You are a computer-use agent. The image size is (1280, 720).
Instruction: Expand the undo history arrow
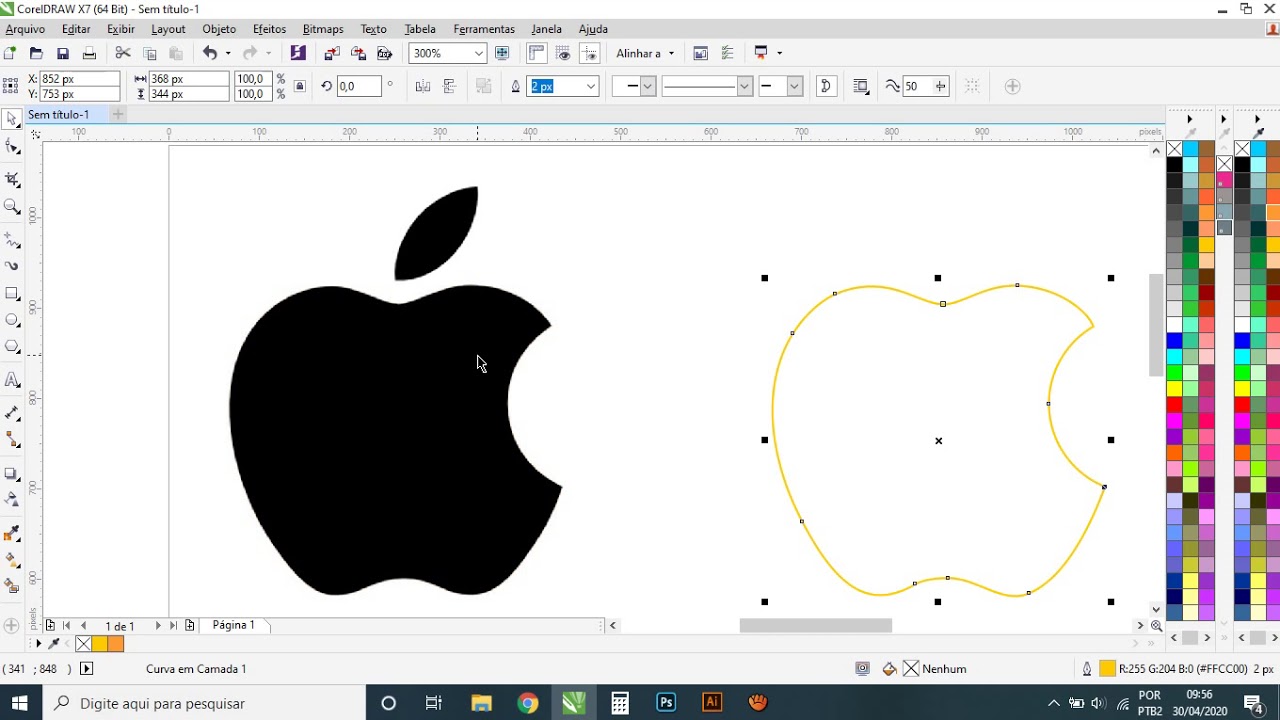click(227, 53)
